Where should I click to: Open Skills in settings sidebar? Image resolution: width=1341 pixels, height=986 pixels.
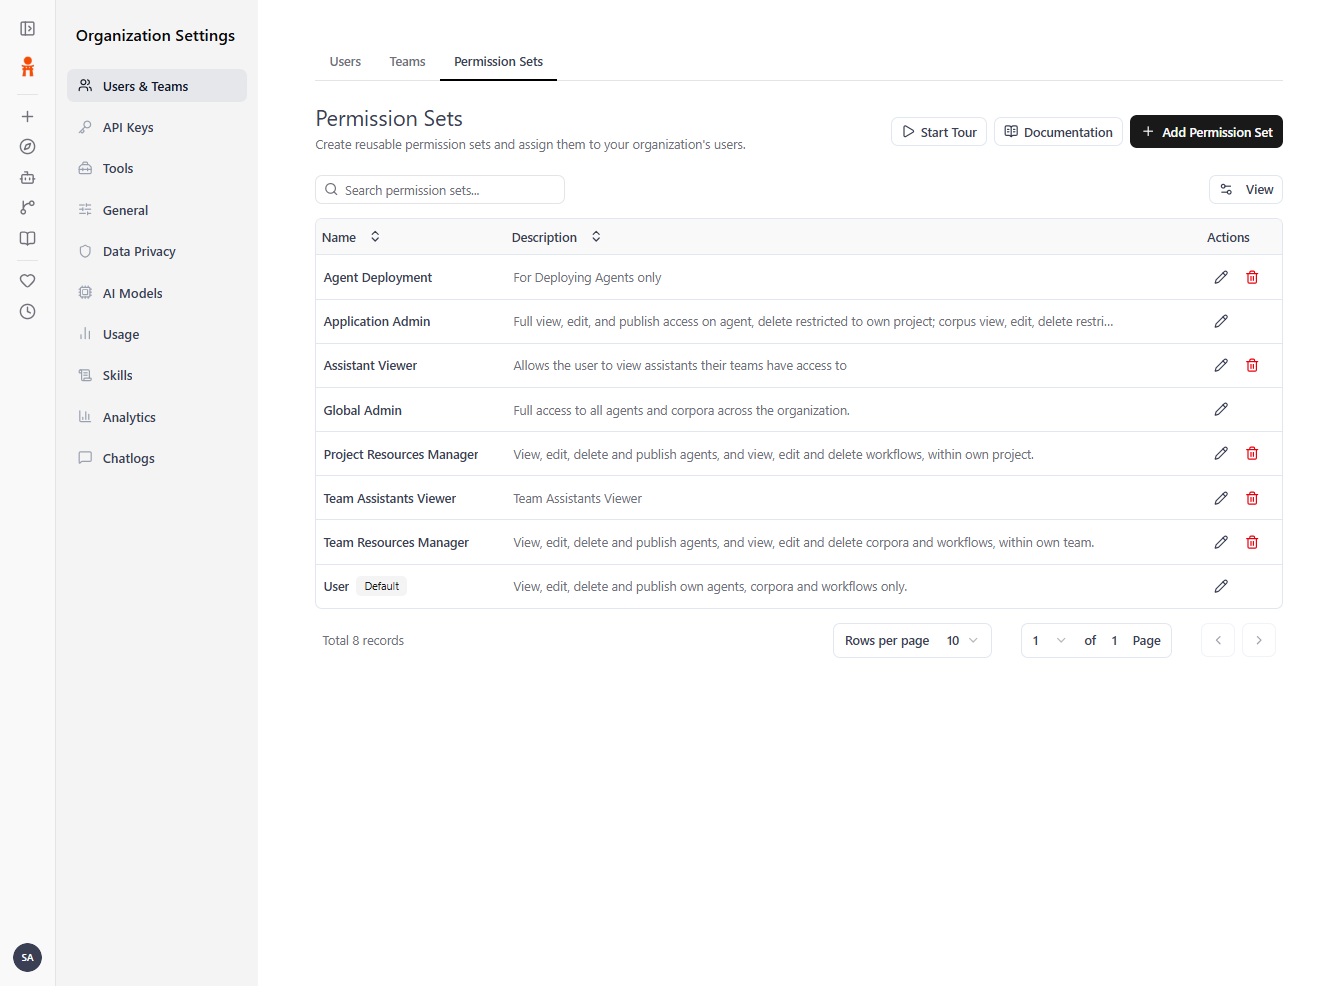pos(157,375)
